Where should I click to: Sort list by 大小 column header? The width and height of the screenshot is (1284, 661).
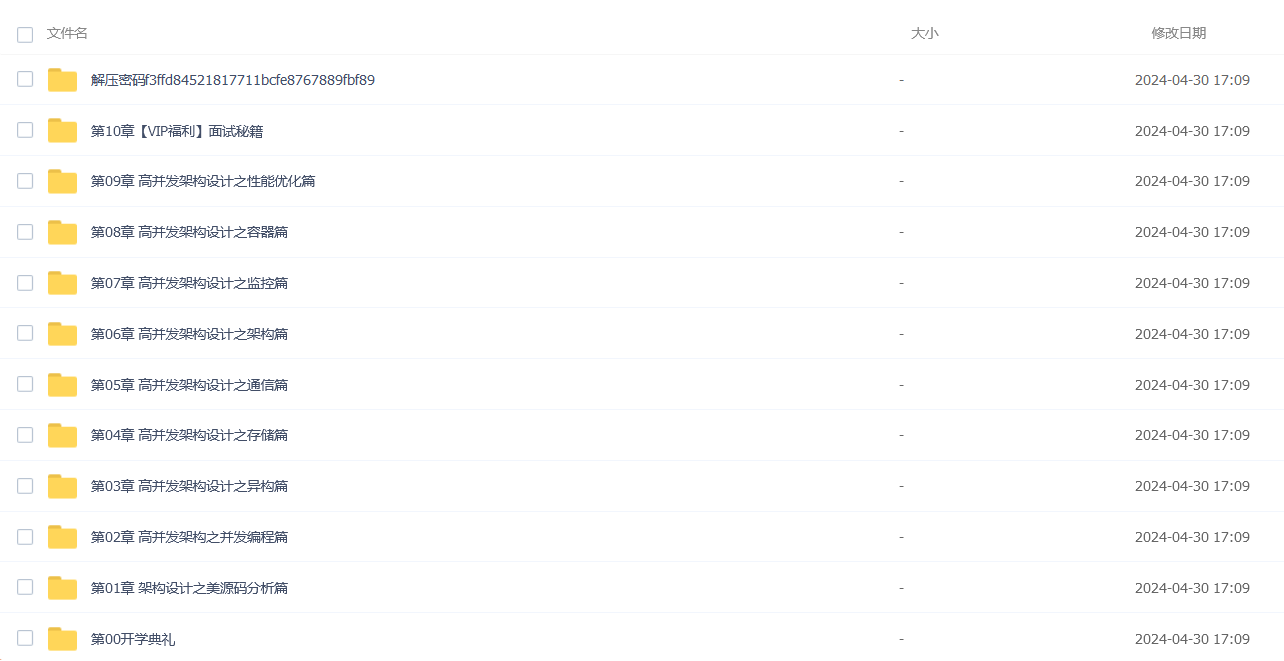click(924, 33)
